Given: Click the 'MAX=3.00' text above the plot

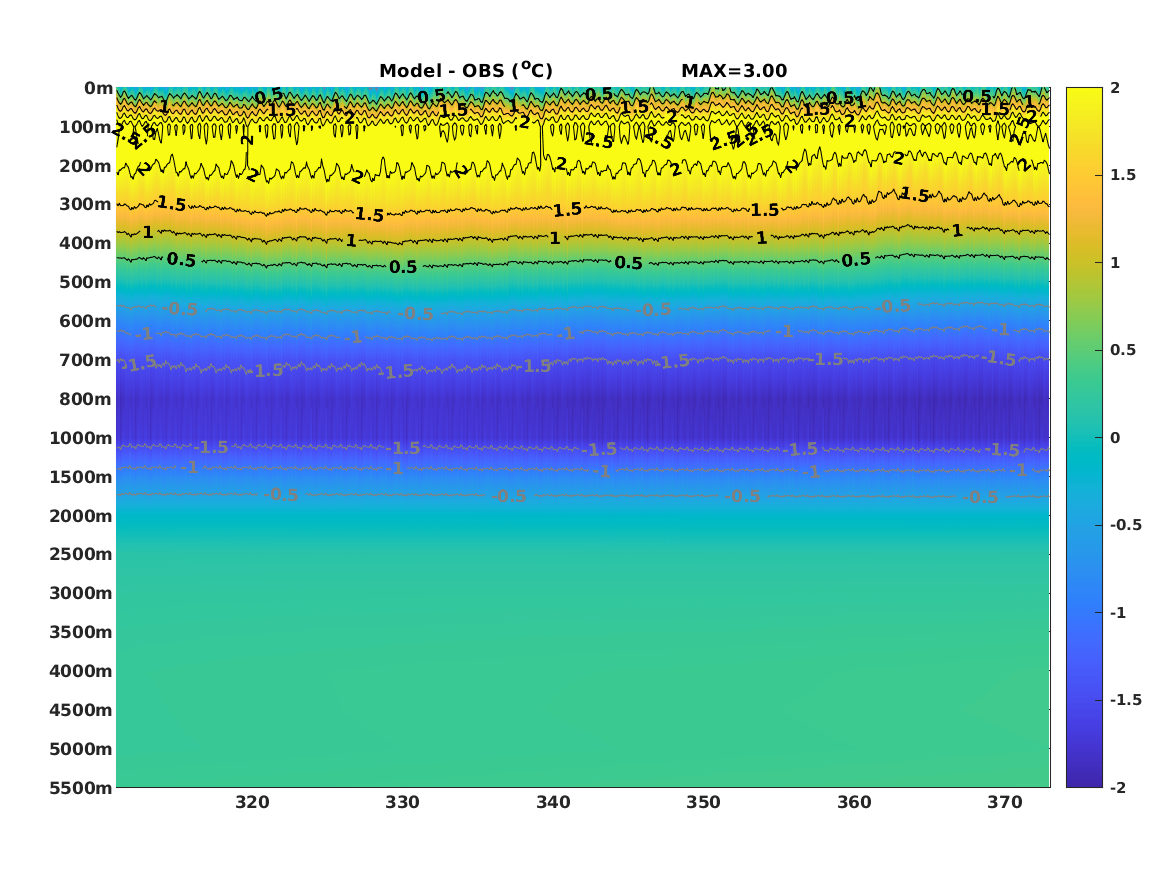Looking at the screenshot, I should pyautogui.click(x=734, y=71).
